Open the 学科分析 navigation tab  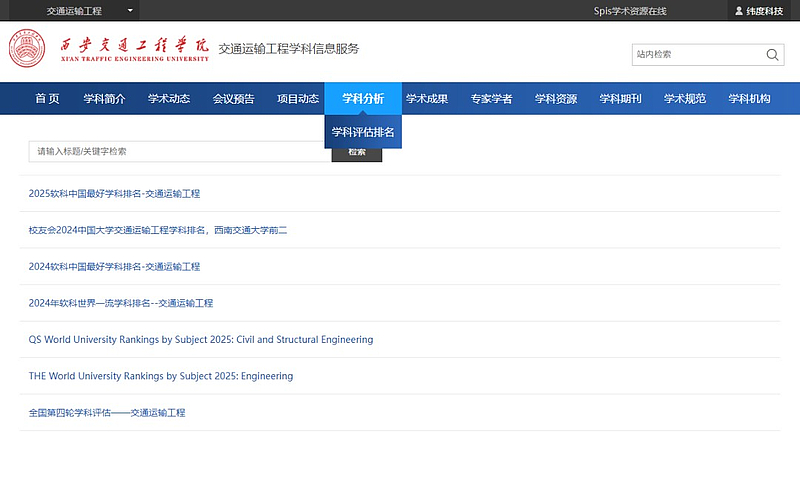click(362, 98)
